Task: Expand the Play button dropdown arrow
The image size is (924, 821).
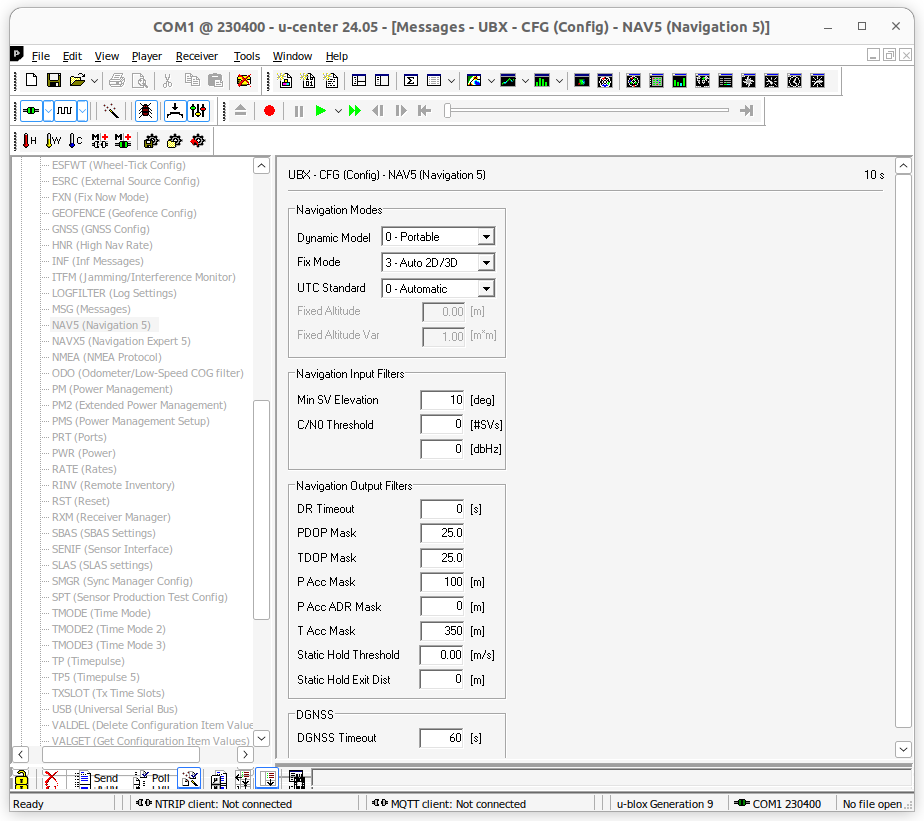Action: coord(338,111)
